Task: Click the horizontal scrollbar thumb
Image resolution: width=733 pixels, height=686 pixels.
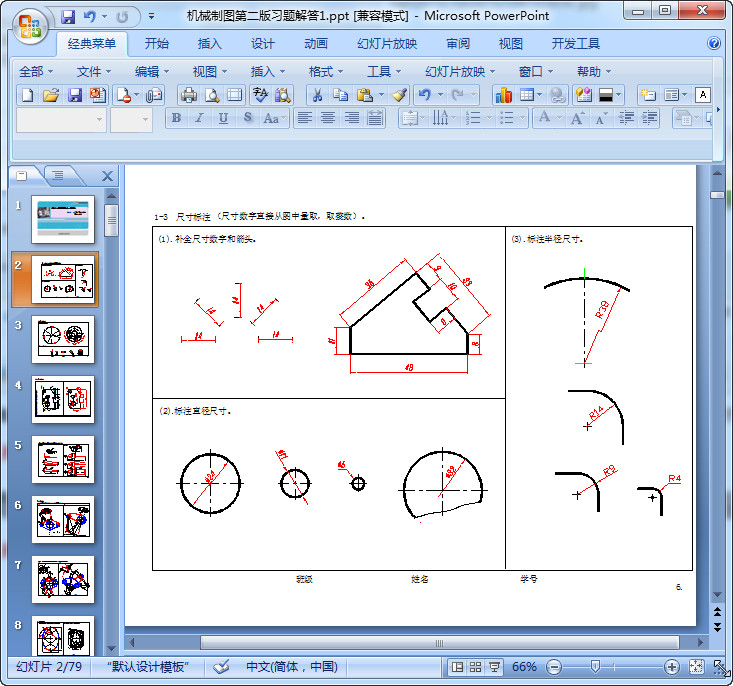Action: (x=439, y=643)
